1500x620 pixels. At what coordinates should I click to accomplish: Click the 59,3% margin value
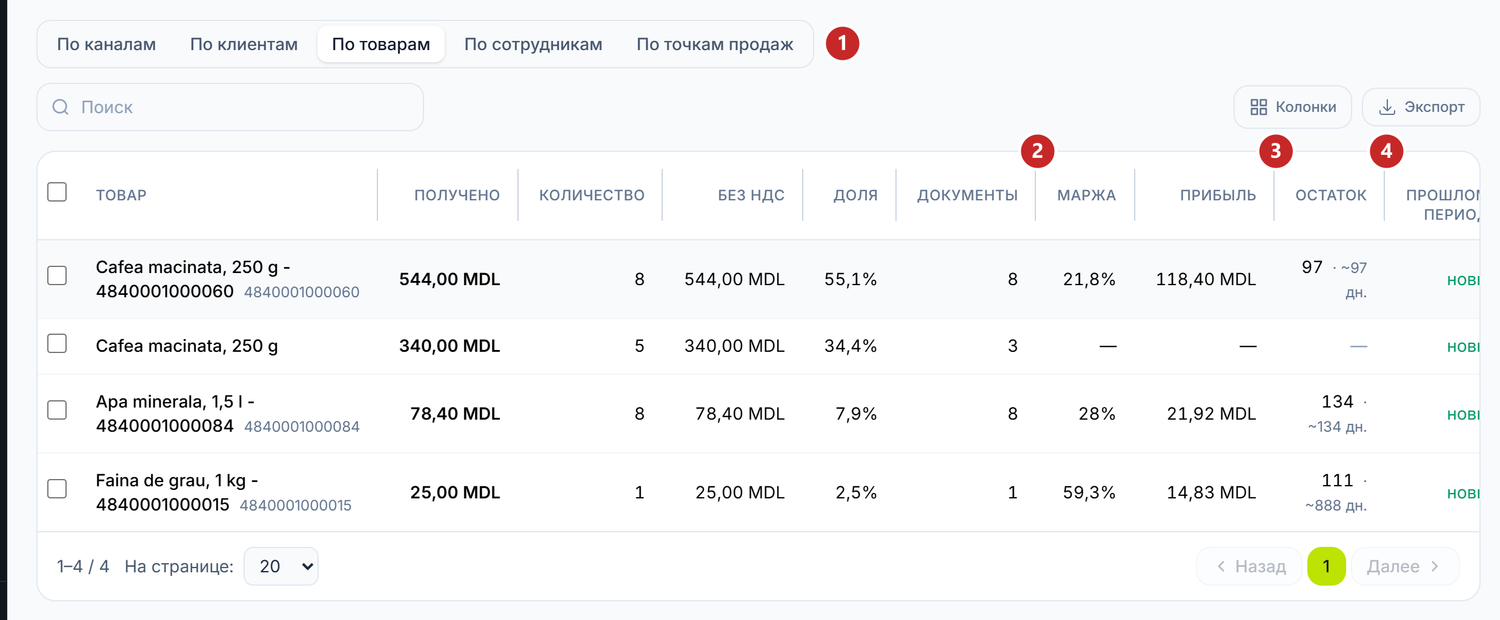(1089, 492)
